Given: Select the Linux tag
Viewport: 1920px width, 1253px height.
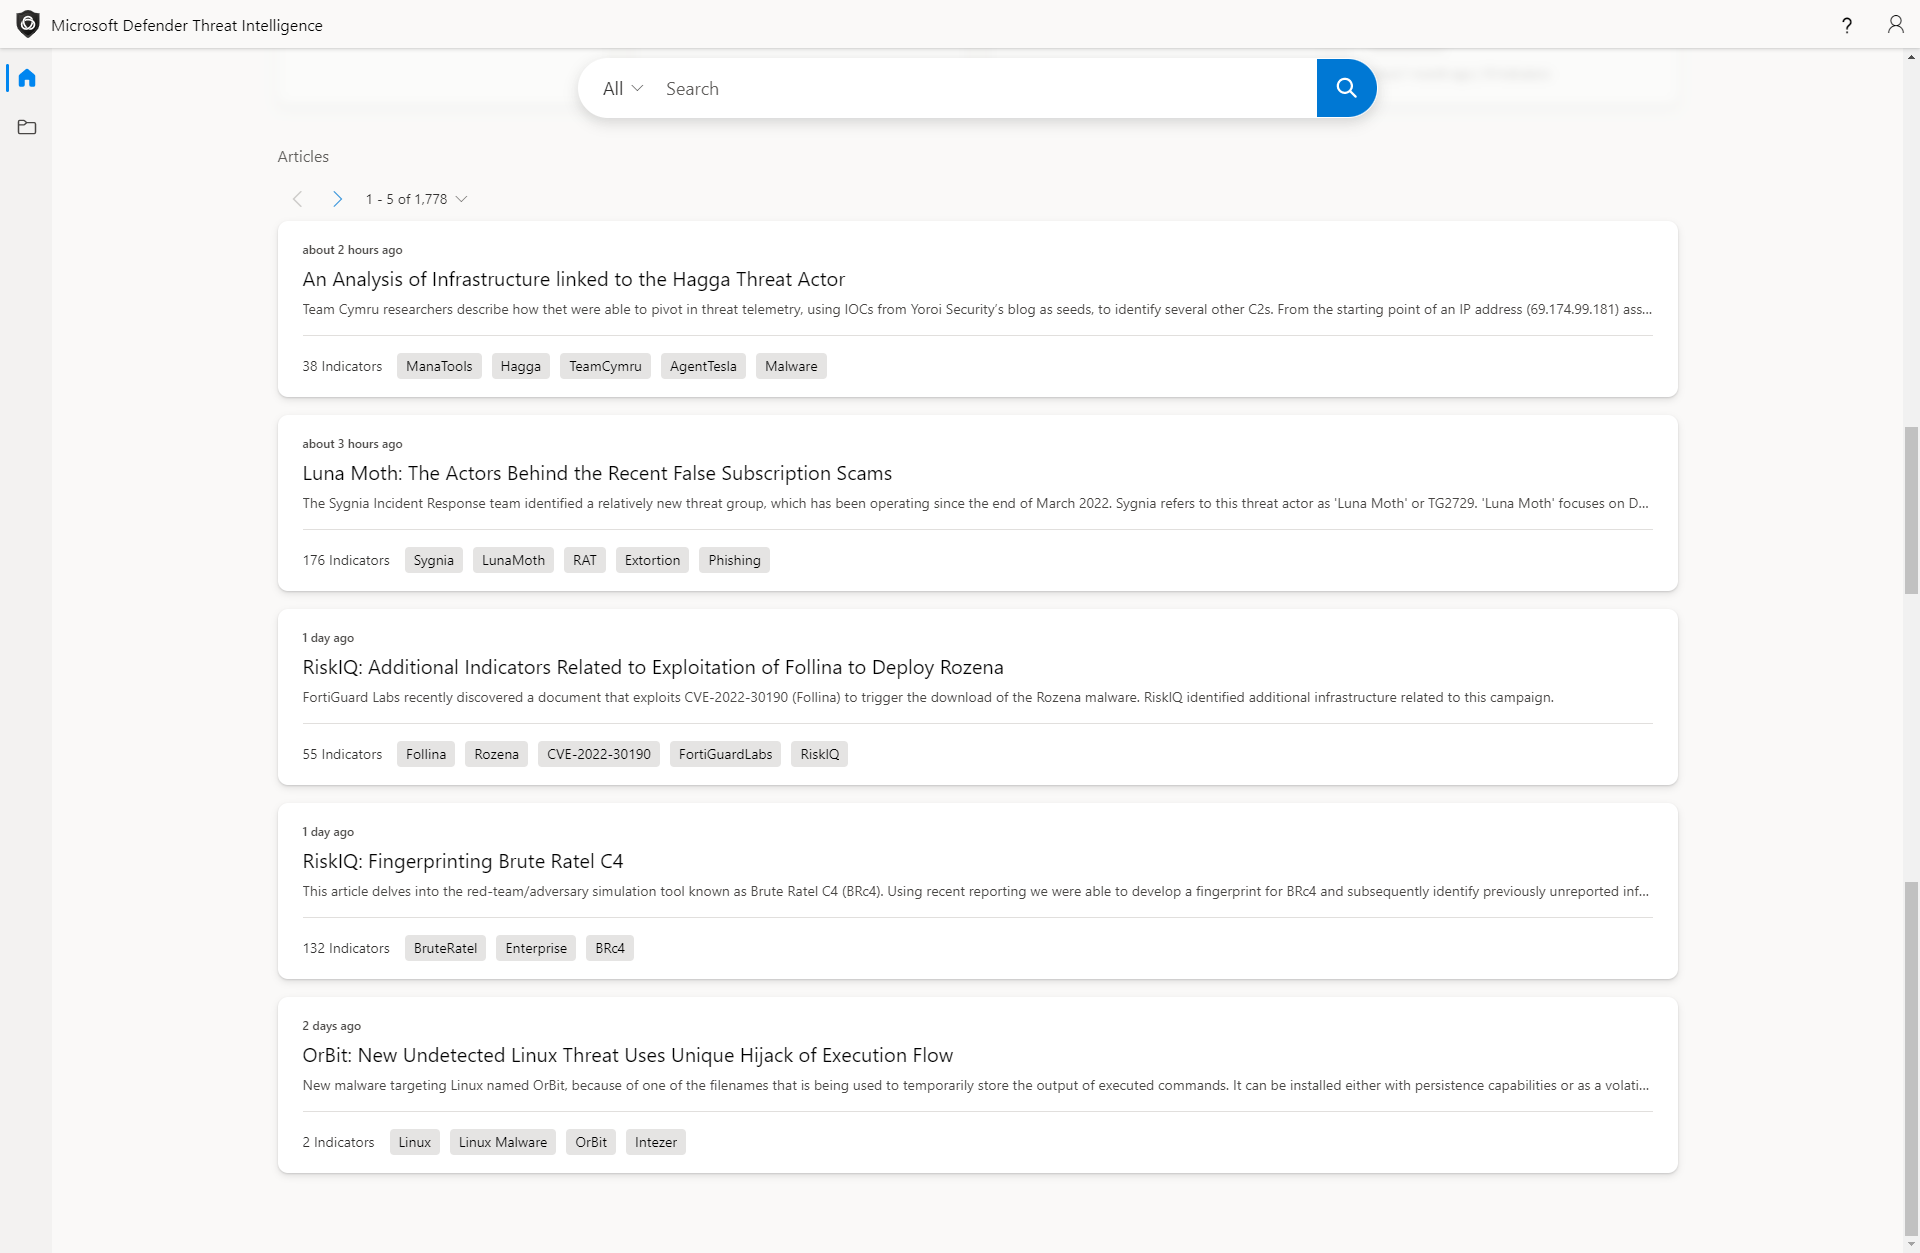Looking at the screenshot, I should [415, 1142].
